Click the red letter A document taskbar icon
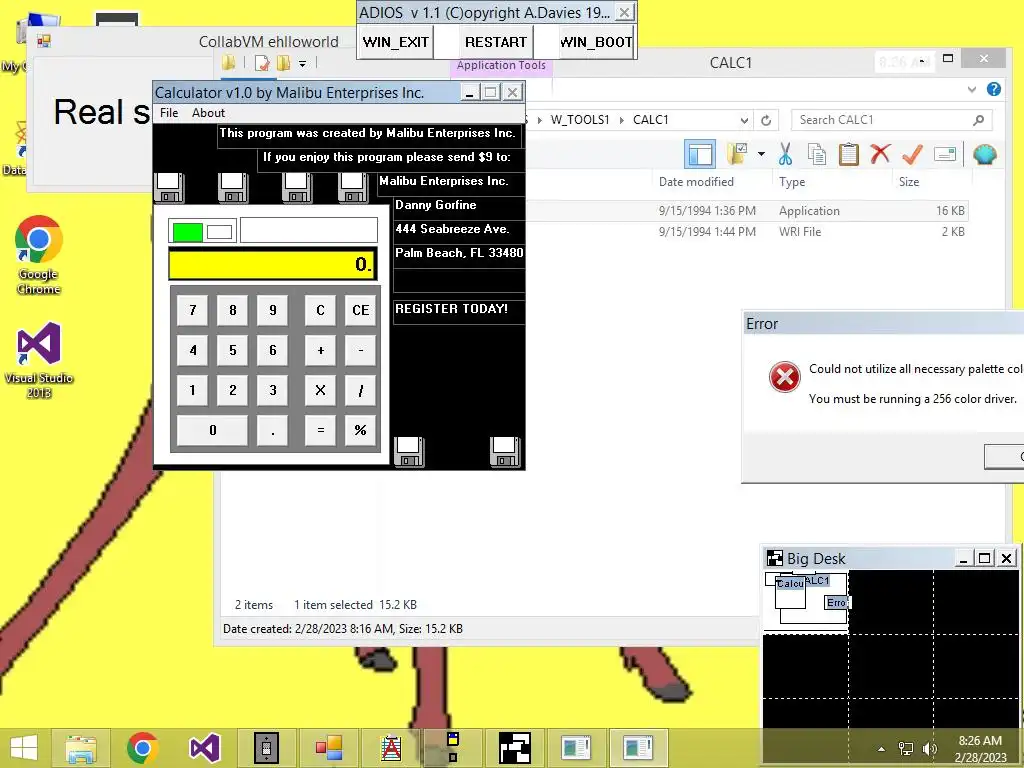Image resolution: width=1024 pixels, height=768 pixels. (391, 748)
